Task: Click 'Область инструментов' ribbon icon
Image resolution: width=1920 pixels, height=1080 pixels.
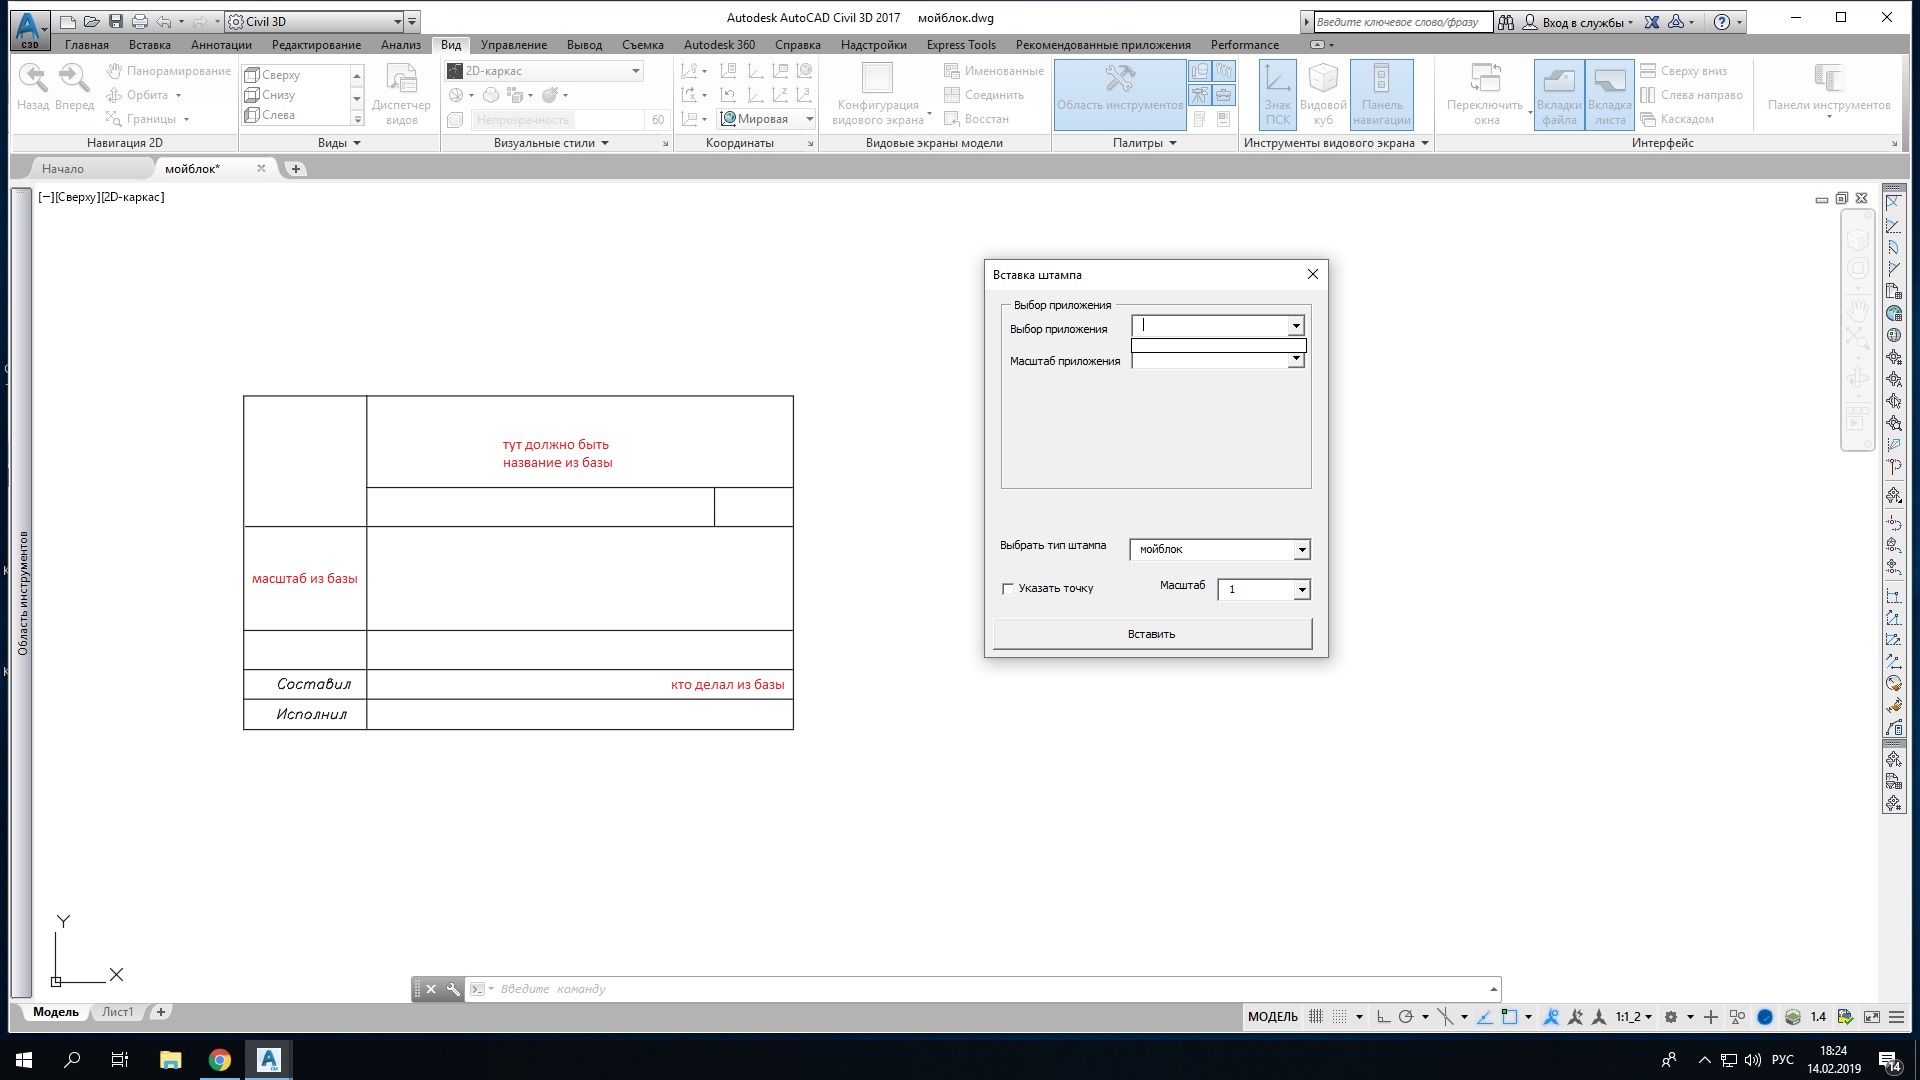Action: point(1120,90)
